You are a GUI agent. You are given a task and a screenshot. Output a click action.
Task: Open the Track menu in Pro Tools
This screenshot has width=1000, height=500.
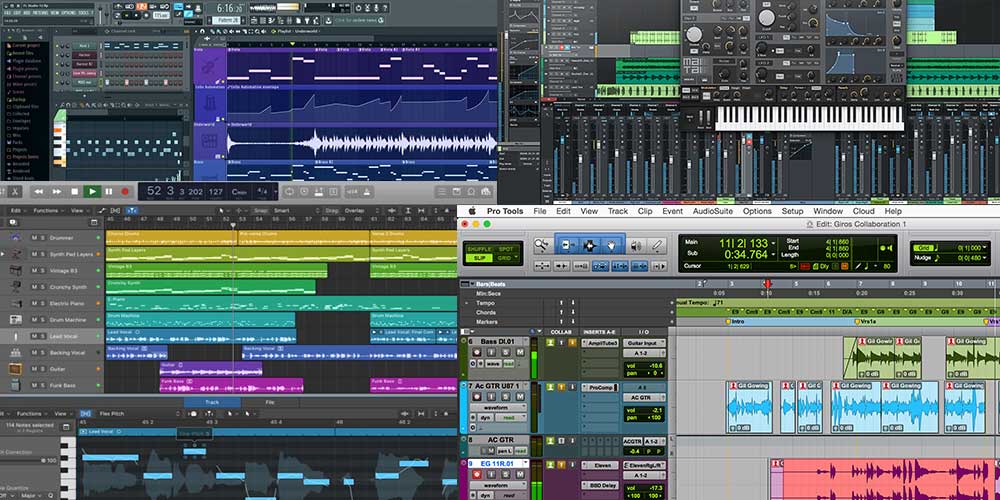(617, 211)
